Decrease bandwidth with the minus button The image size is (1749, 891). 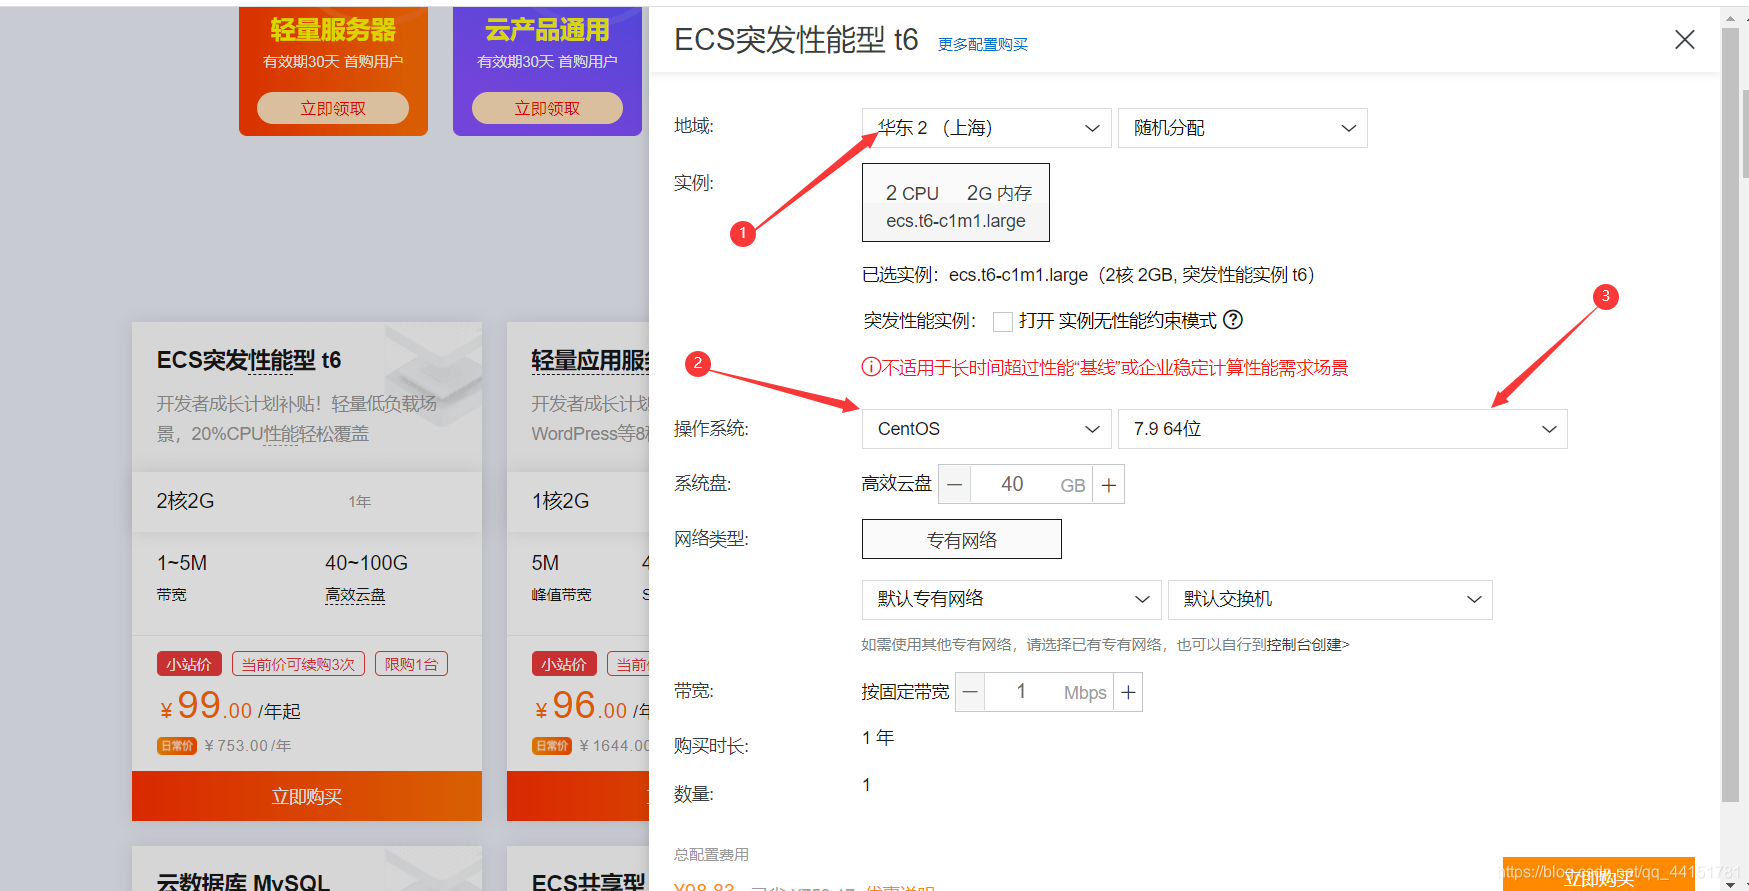coord(970,692)
